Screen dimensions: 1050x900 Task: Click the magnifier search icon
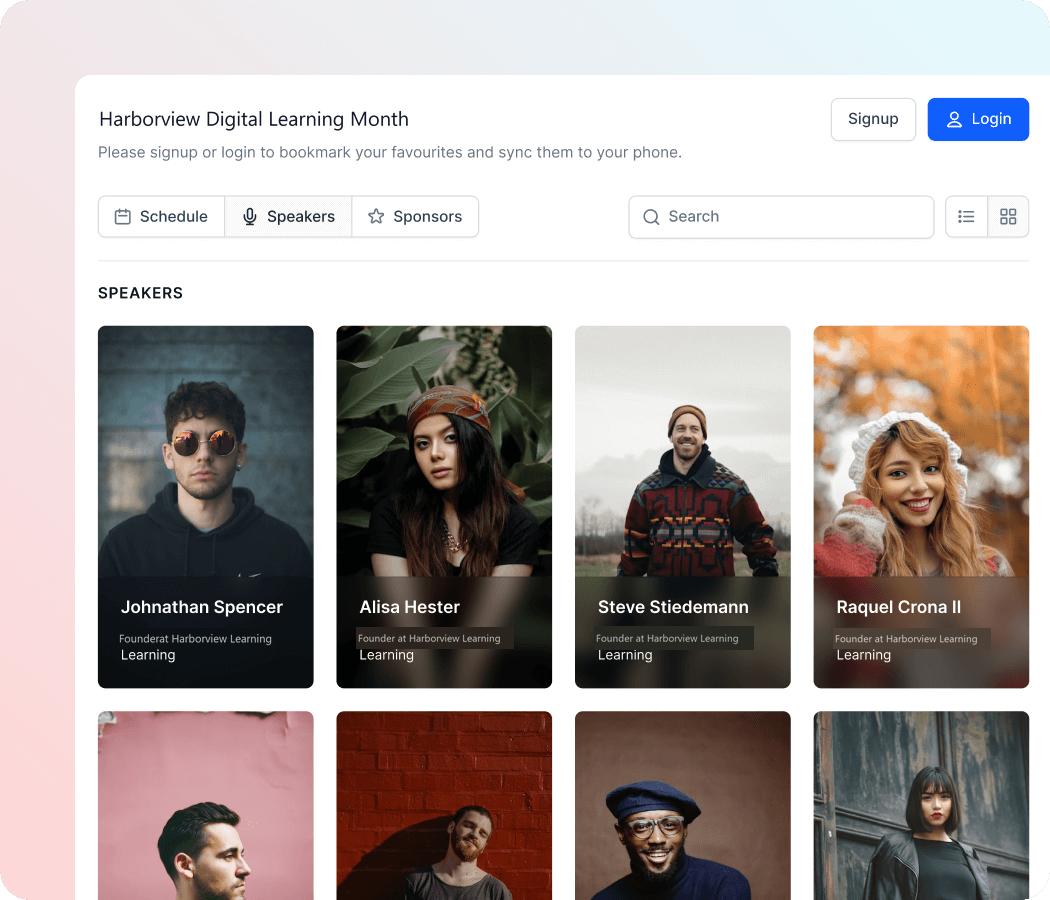click(651, 217)
